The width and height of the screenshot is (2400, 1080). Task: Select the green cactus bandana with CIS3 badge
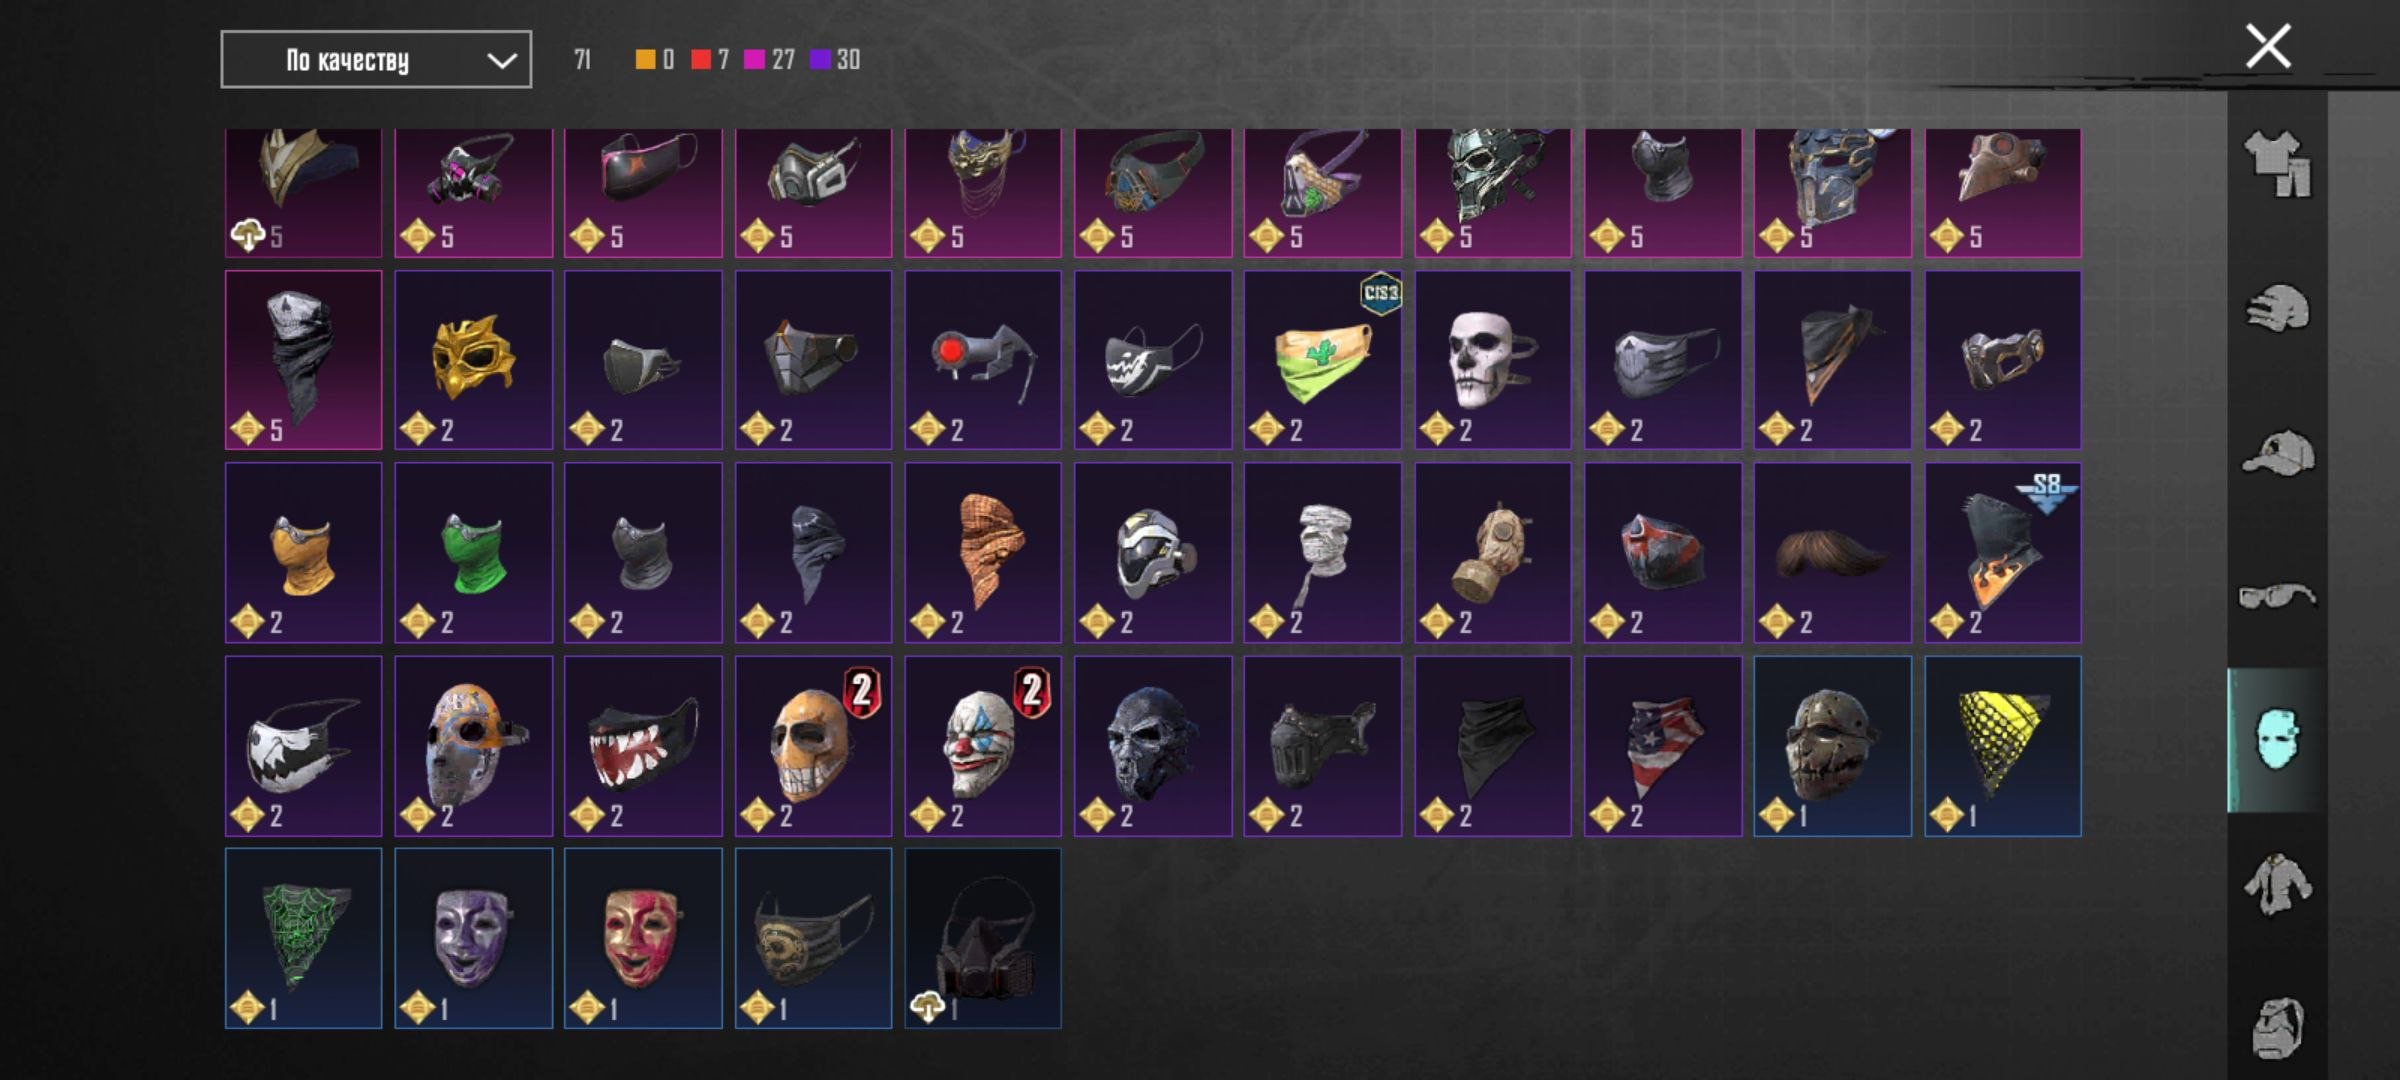(1322, 360)
